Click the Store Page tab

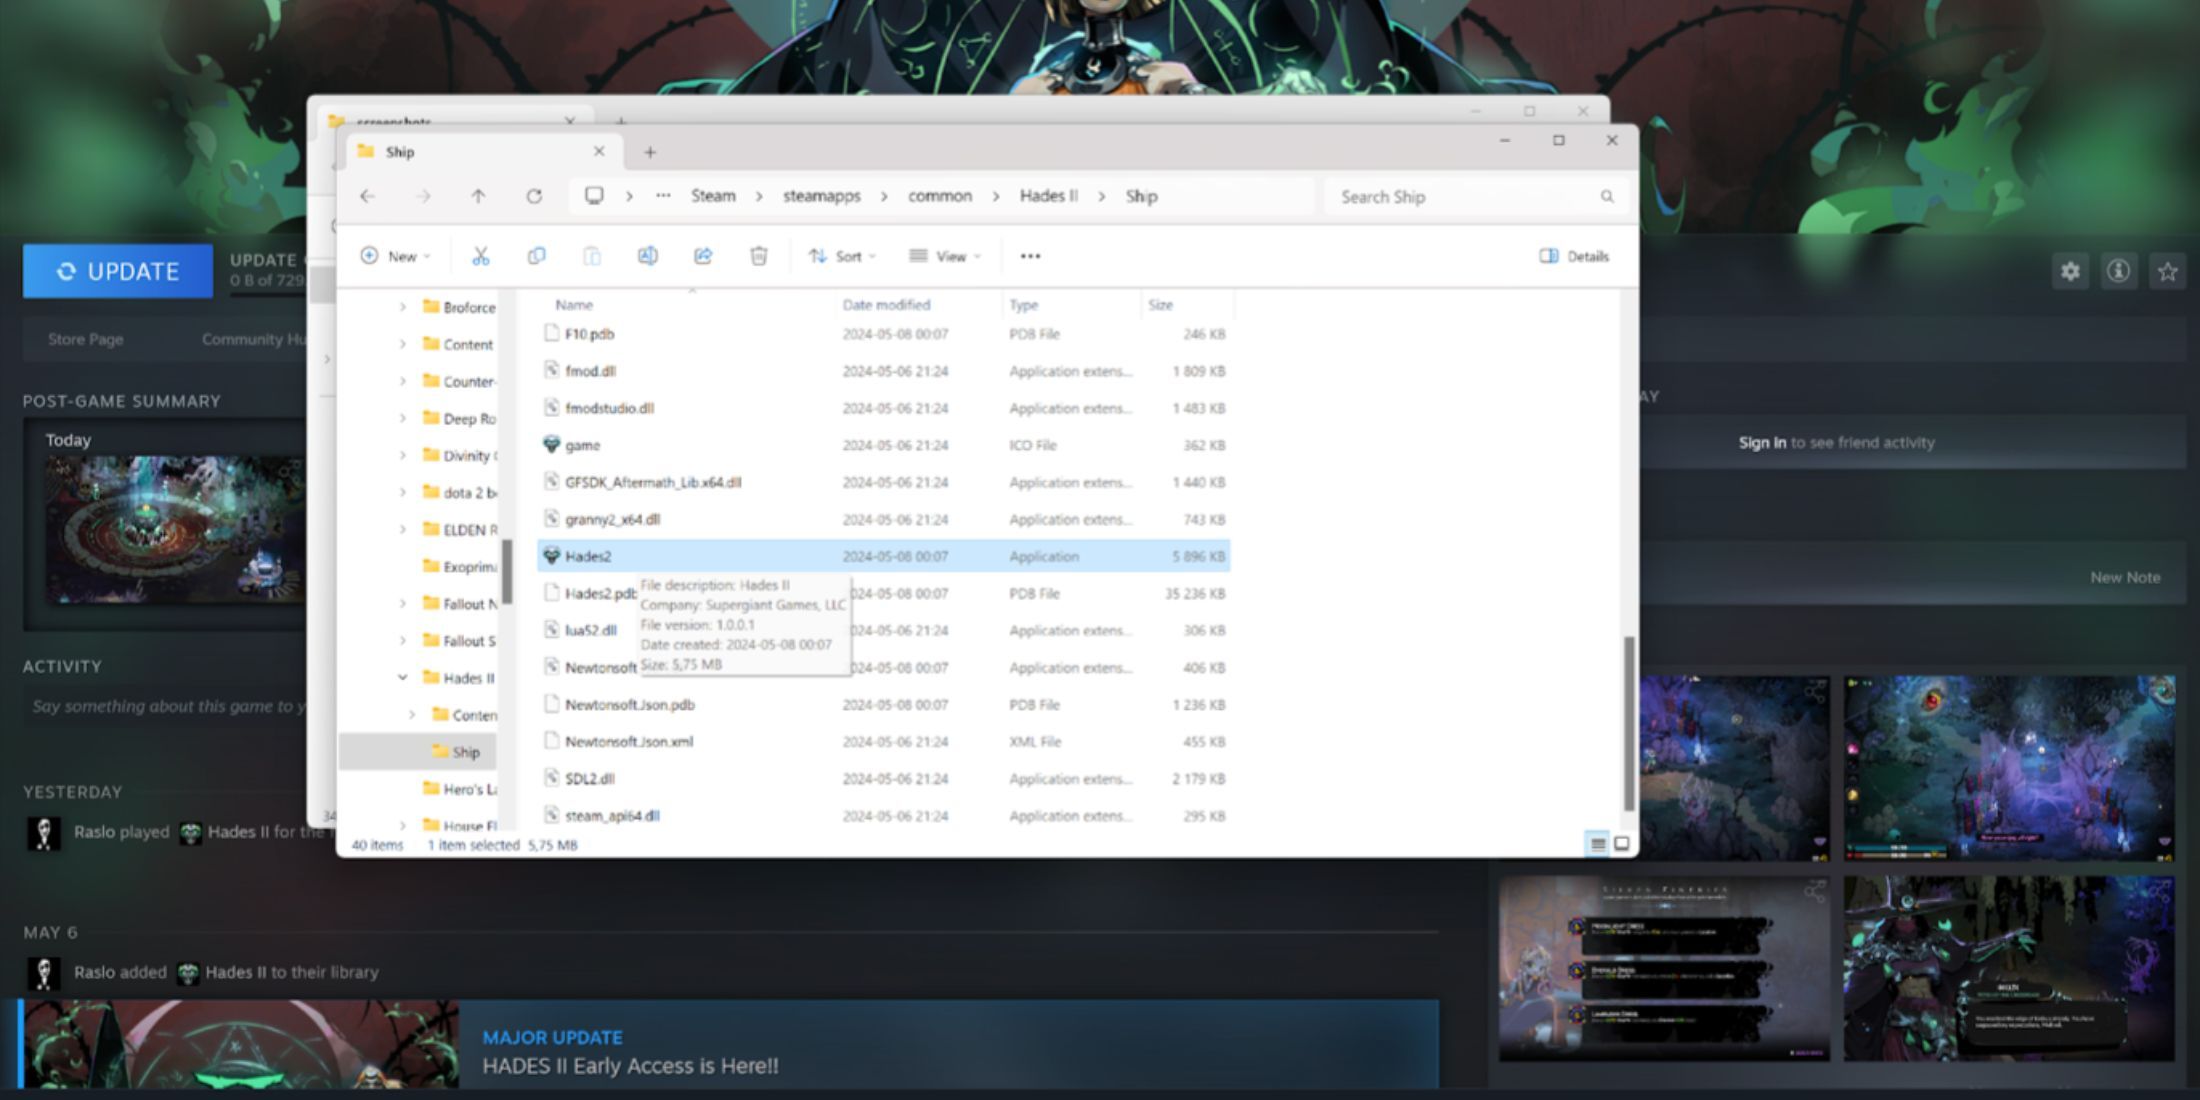pos(86,338)
